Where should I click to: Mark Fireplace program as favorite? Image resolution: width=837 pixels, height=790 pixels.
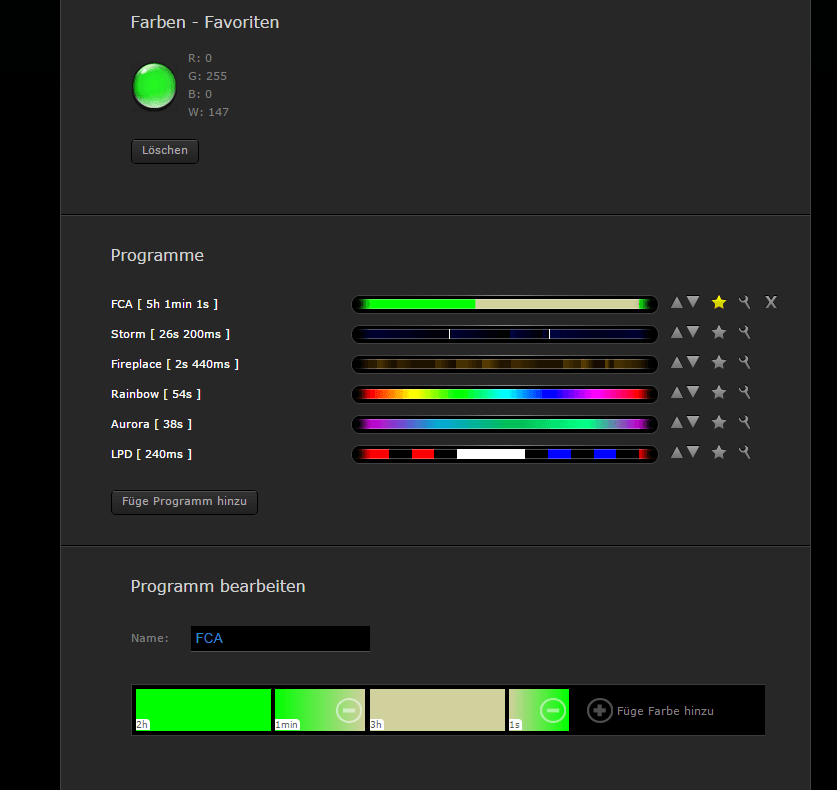718,363
